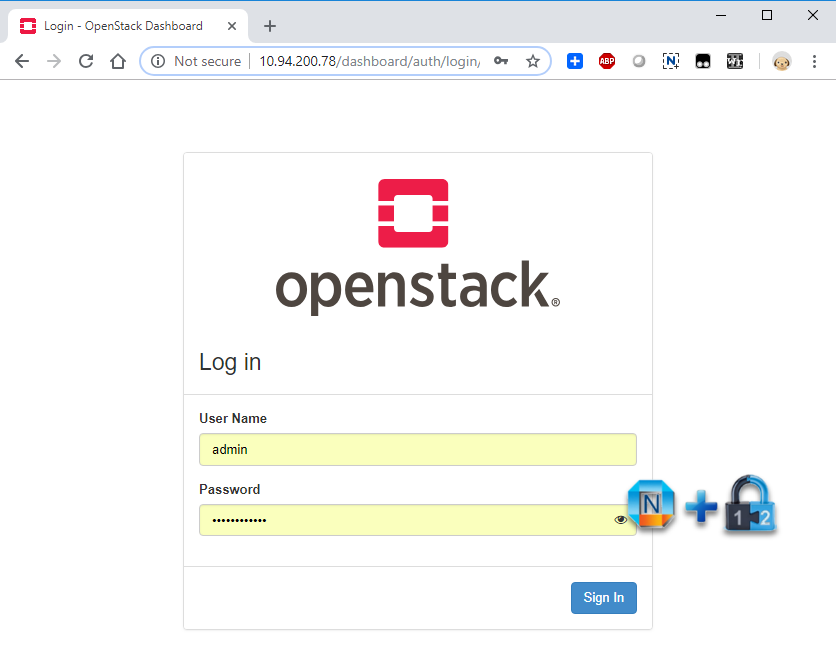836x654 pixels.
Task: Close the Login - OpenStack Dashboard tab
Action: tap(231, 26)
